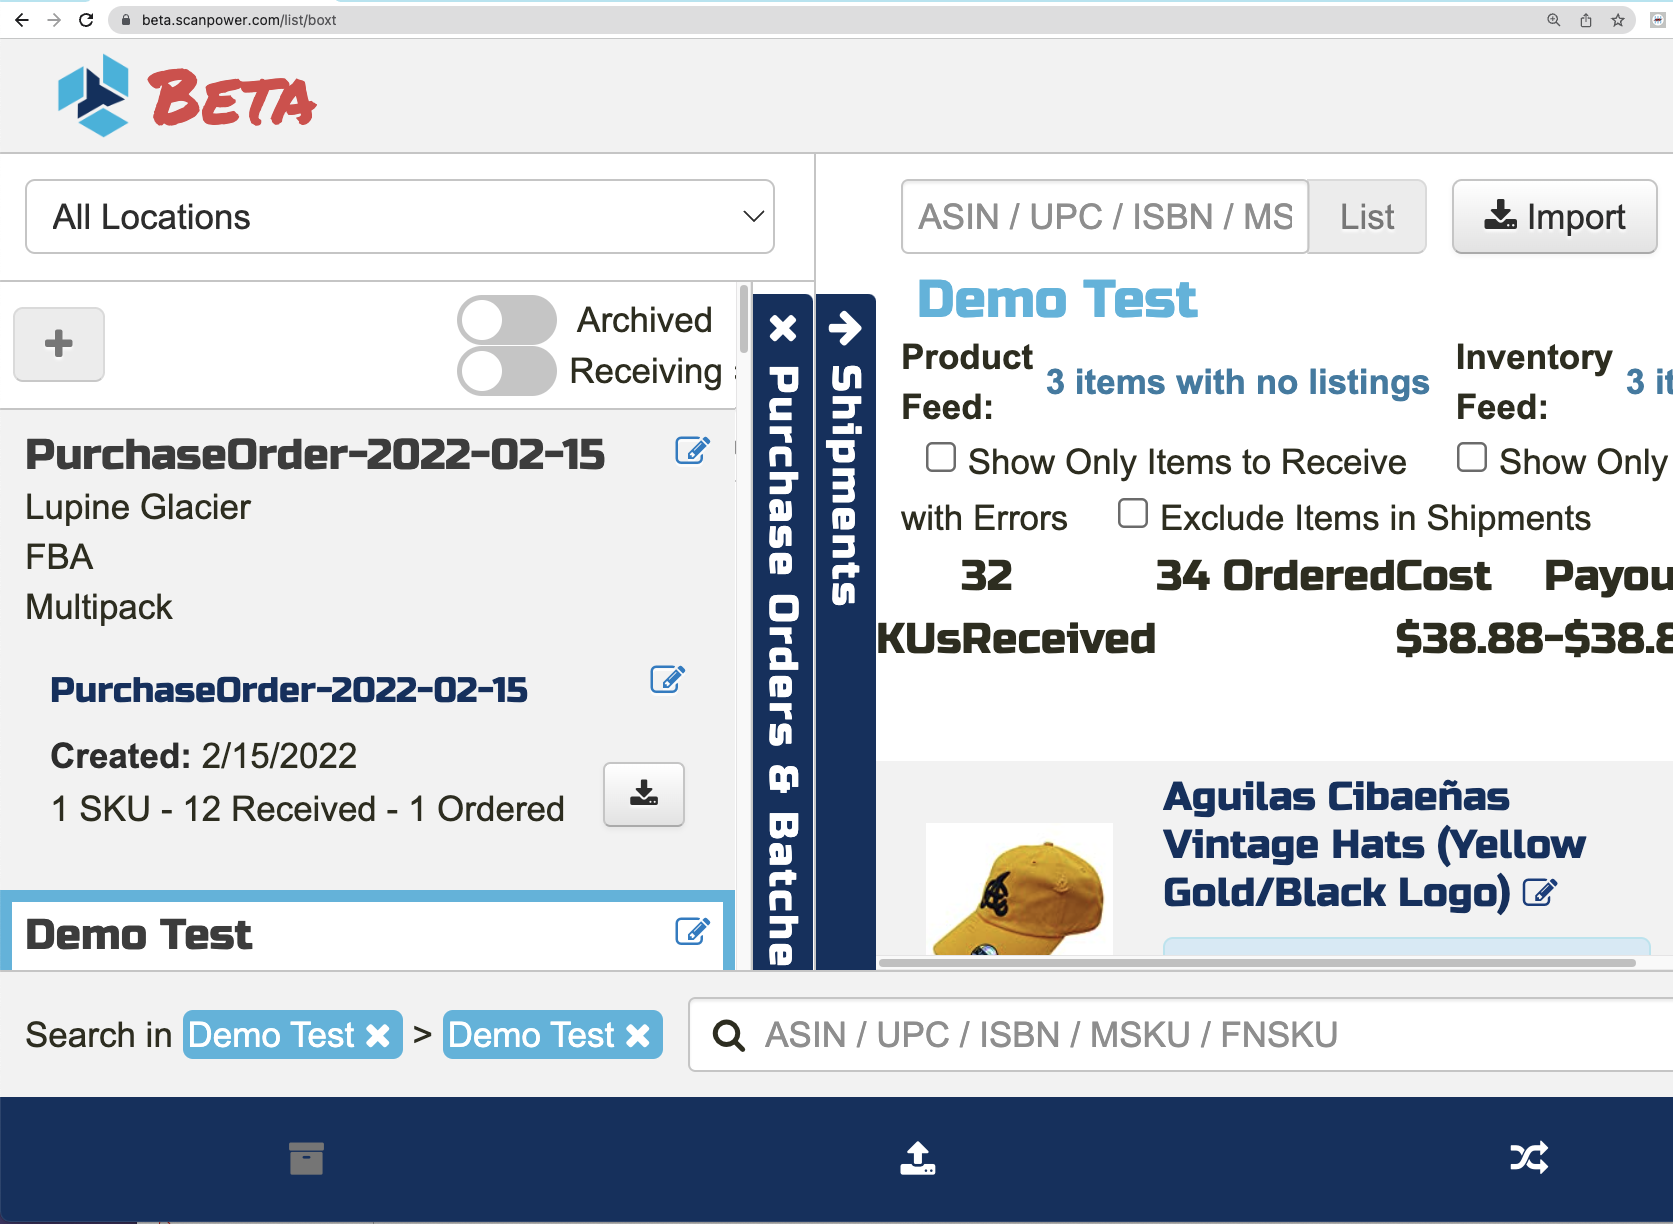Screen dimensions: 1673x1224
Task: Open browser zoom control
Action: [1554, 20]
